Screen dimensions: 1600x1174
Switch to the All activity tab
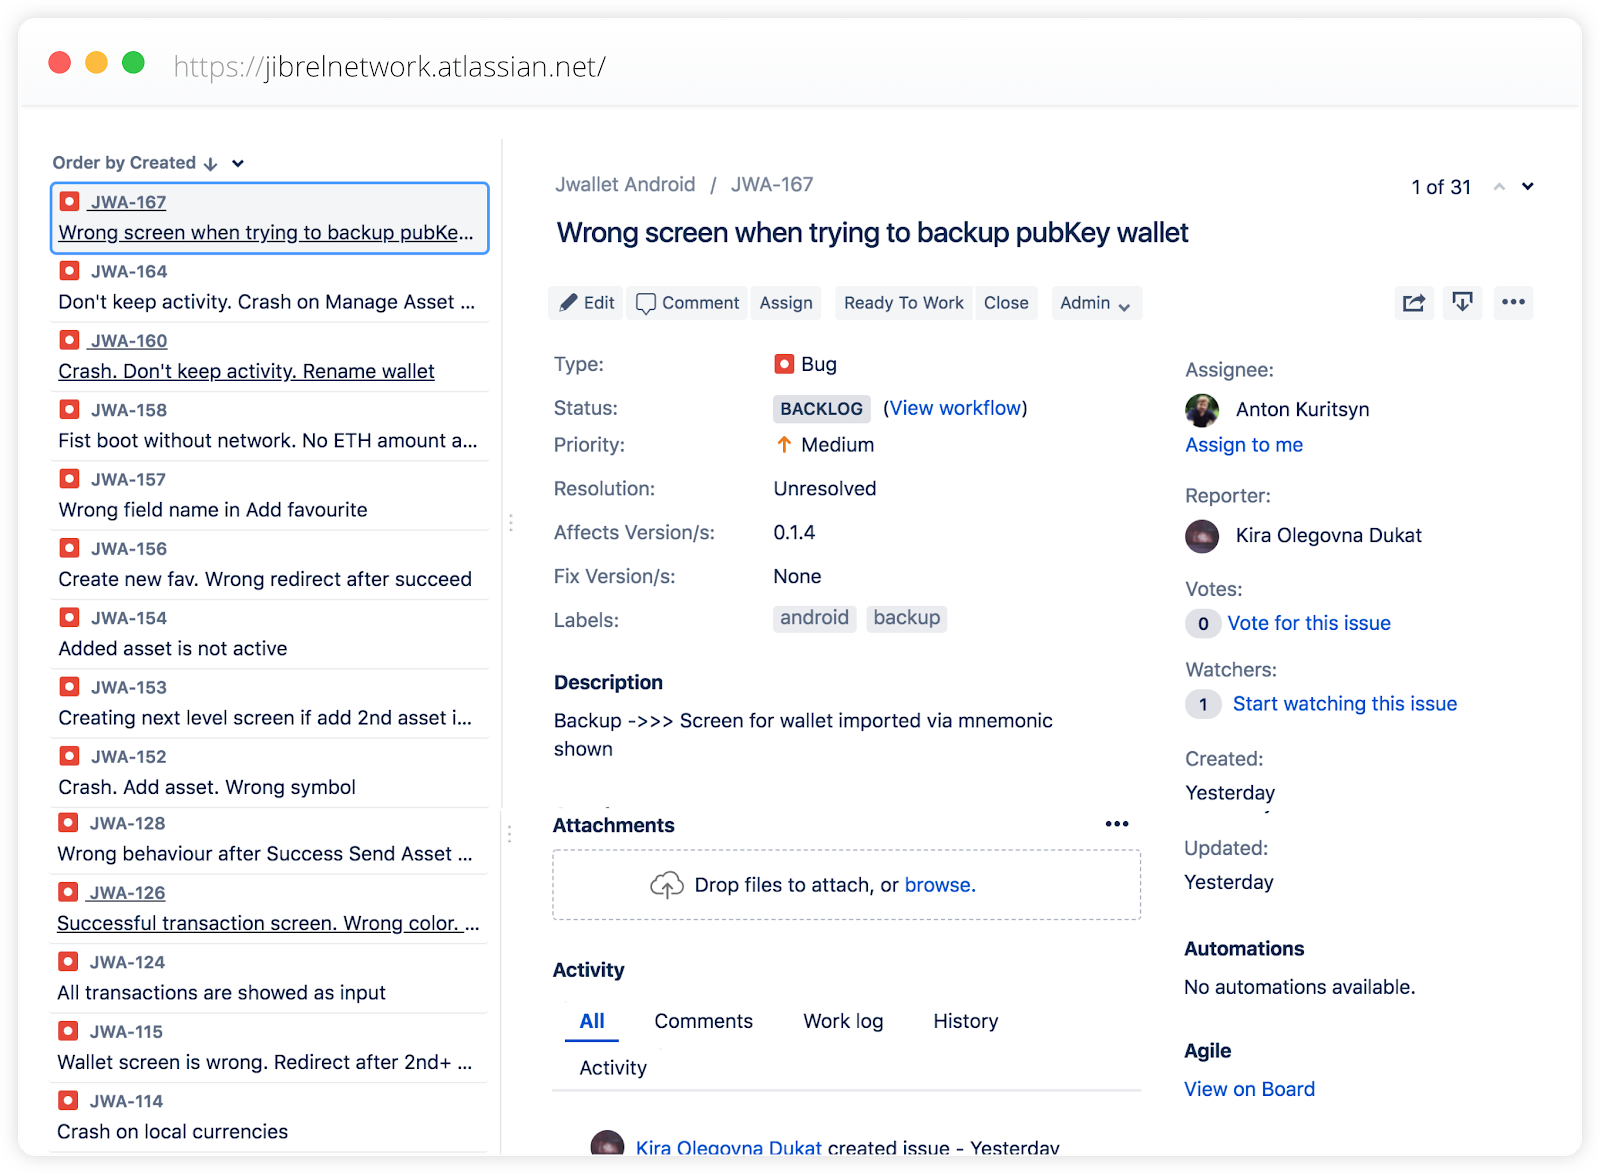click(592, 1021)
